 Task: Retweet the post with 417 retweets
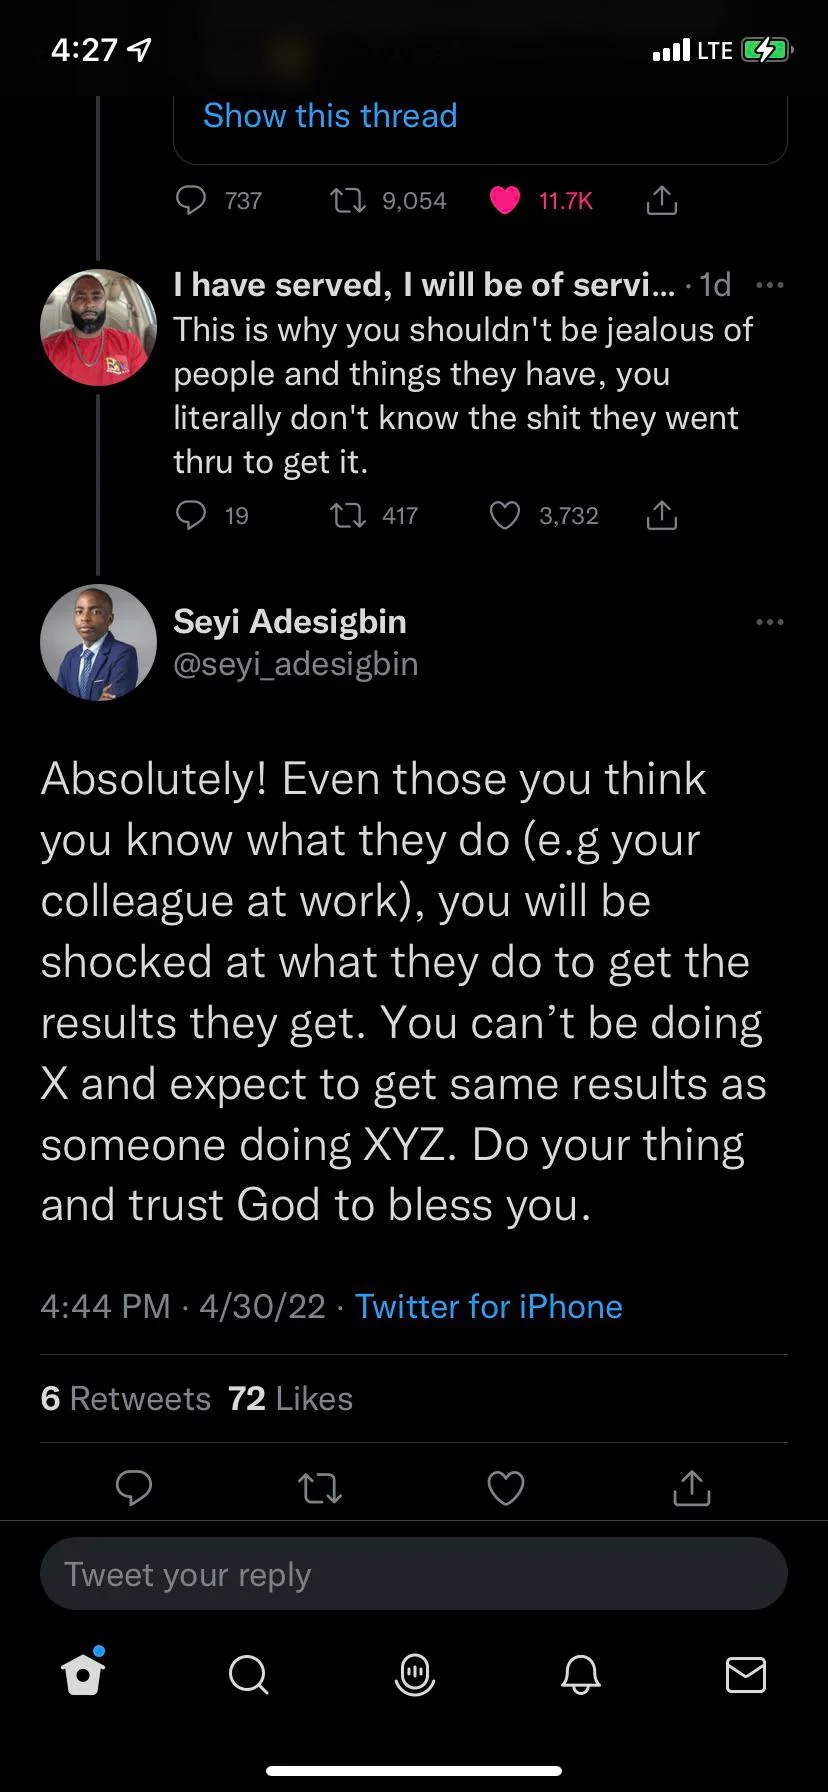click(x=348, y=516)
